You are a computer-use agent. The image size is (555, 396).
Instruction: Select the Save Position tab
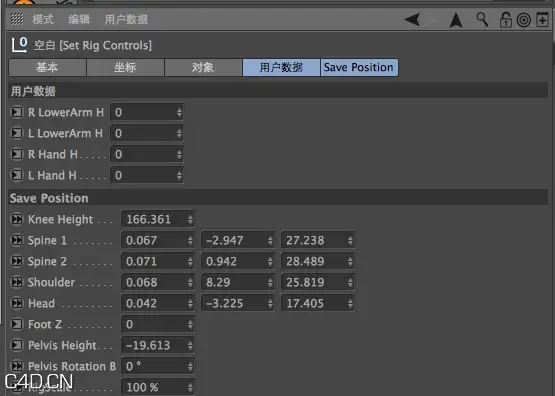click(x=359, y=67)
